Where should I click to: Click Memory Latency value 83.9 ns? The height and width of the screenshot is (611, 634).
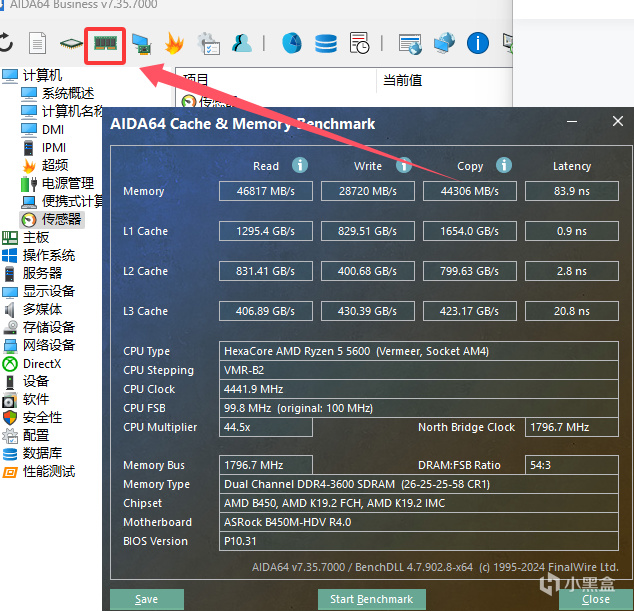coord(572,191)
